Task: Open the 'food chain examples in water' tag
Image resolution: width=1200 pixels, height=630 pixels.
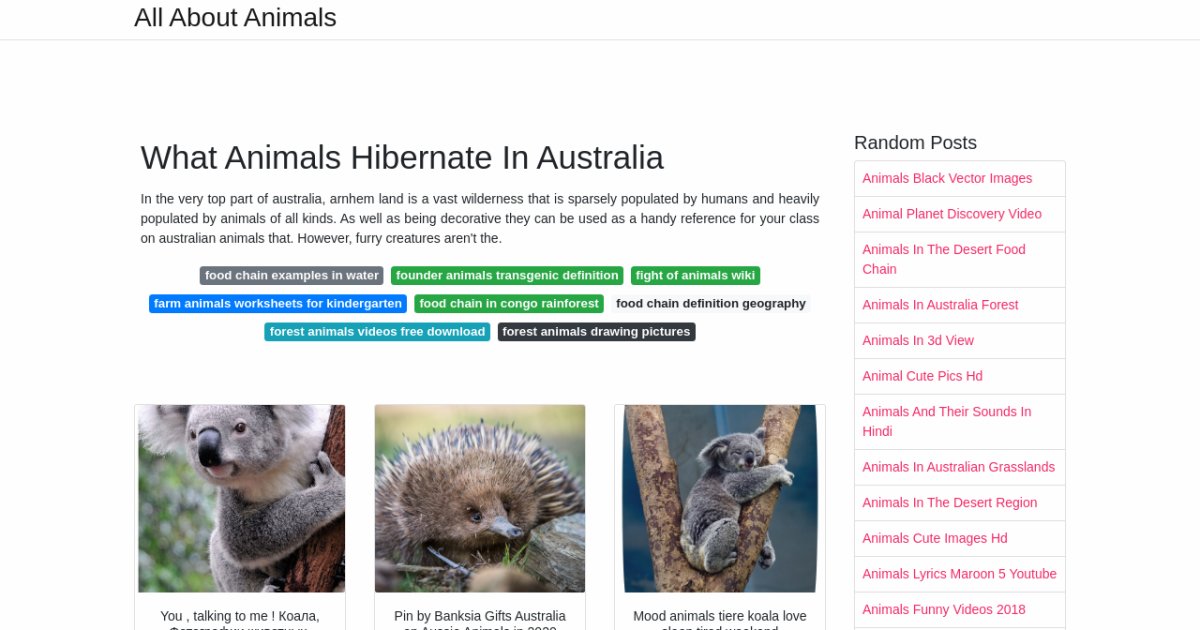Action: pos(291,276)
